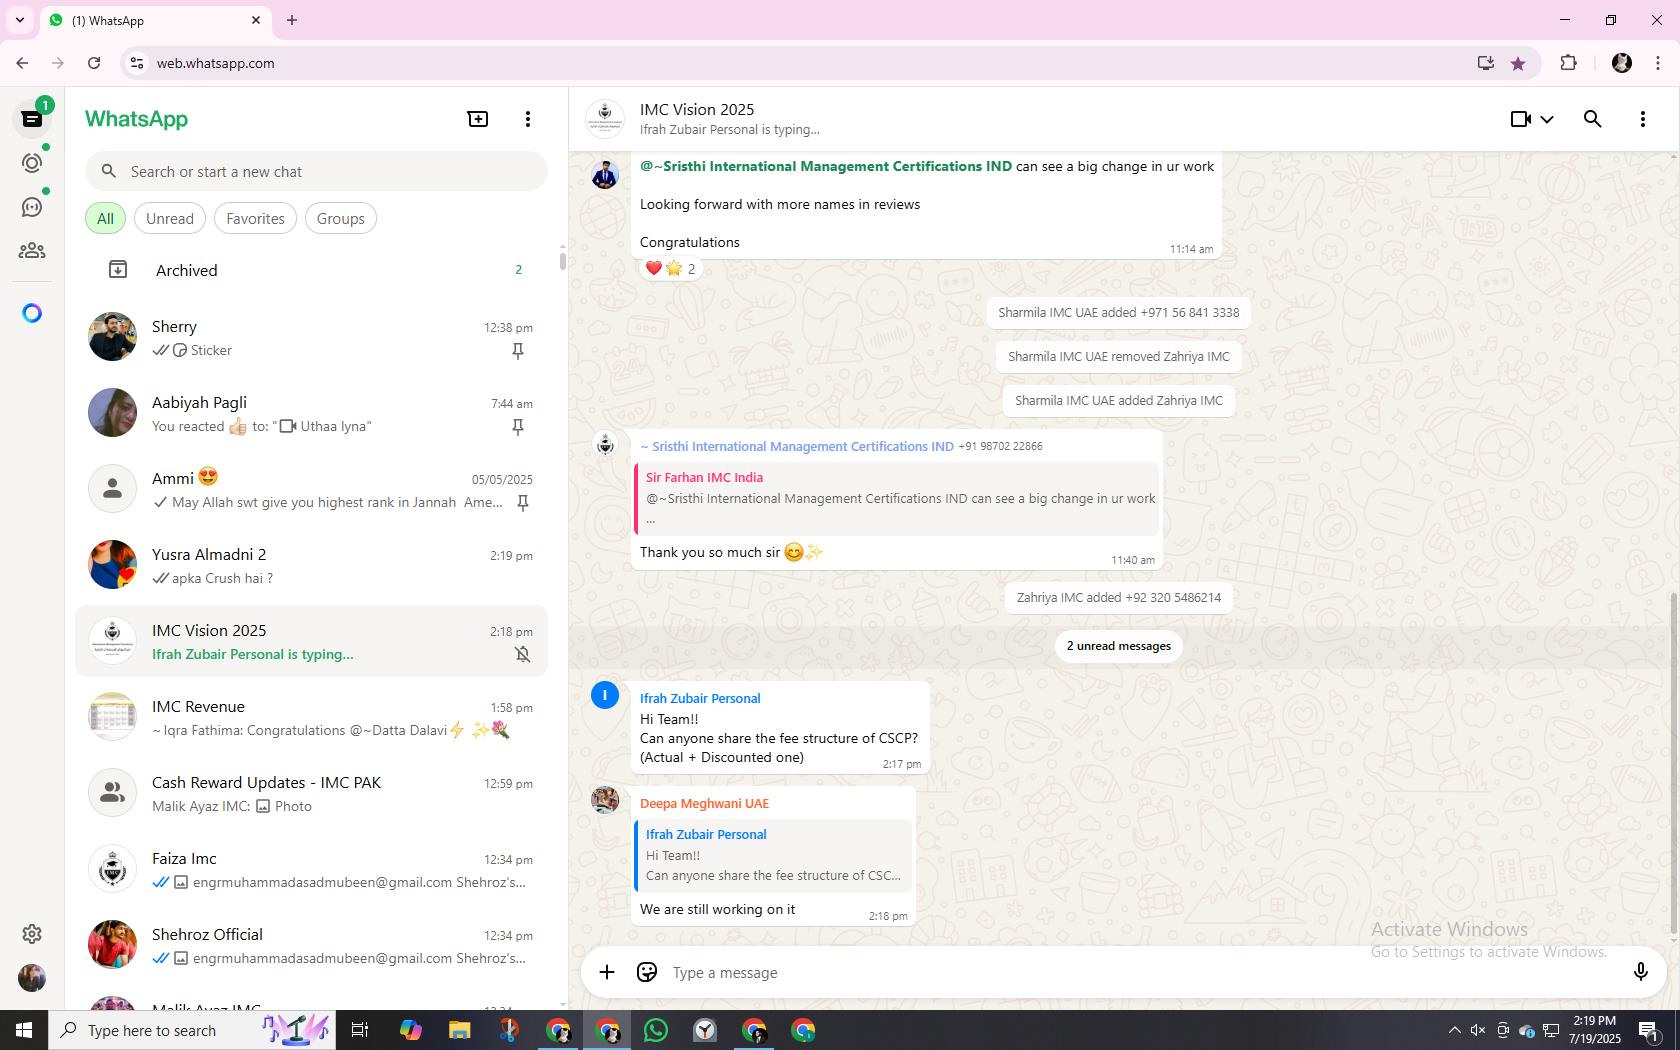Select the Unread filter
Image resolution: width=1680 pixels, height=1050 pixels.
(x=170, y=218)
